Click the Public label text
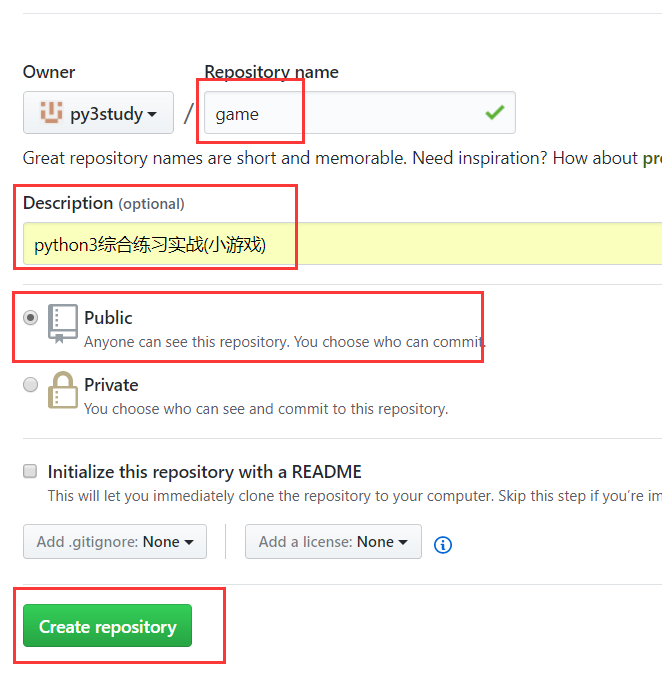 coord(108,318)
